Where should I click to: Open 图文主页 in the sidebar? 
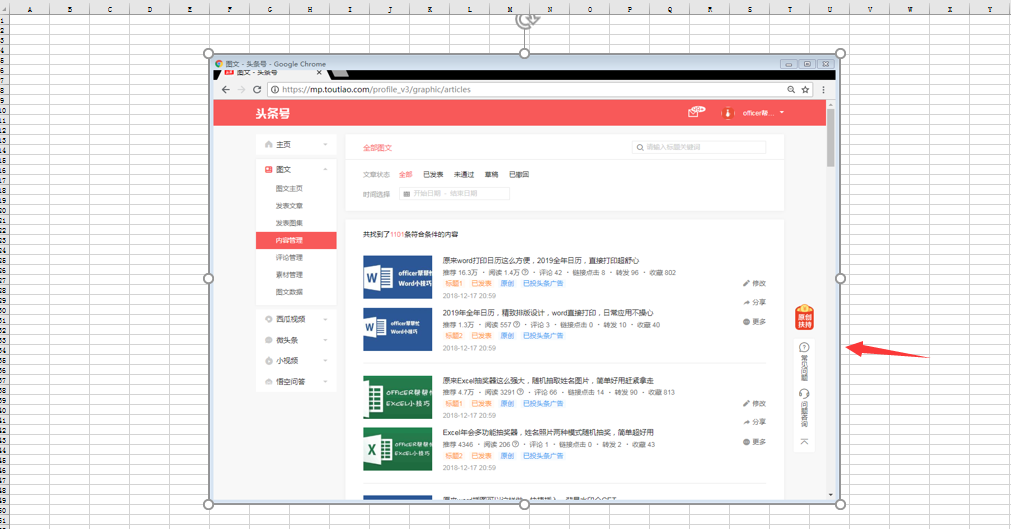289,188
